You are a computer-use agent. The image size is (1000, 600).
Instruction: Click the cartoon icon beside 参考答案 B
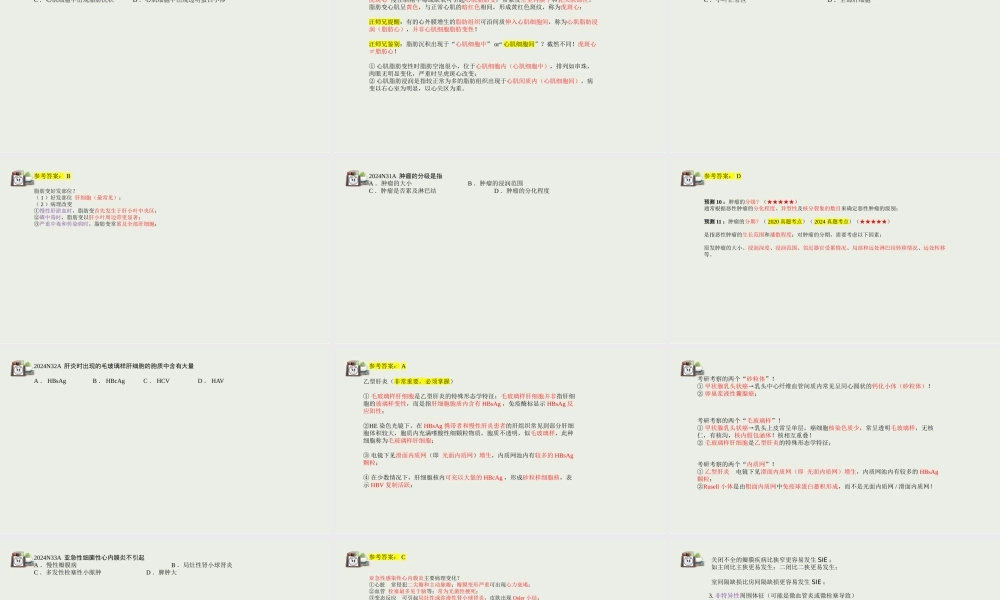click(18, 178)
